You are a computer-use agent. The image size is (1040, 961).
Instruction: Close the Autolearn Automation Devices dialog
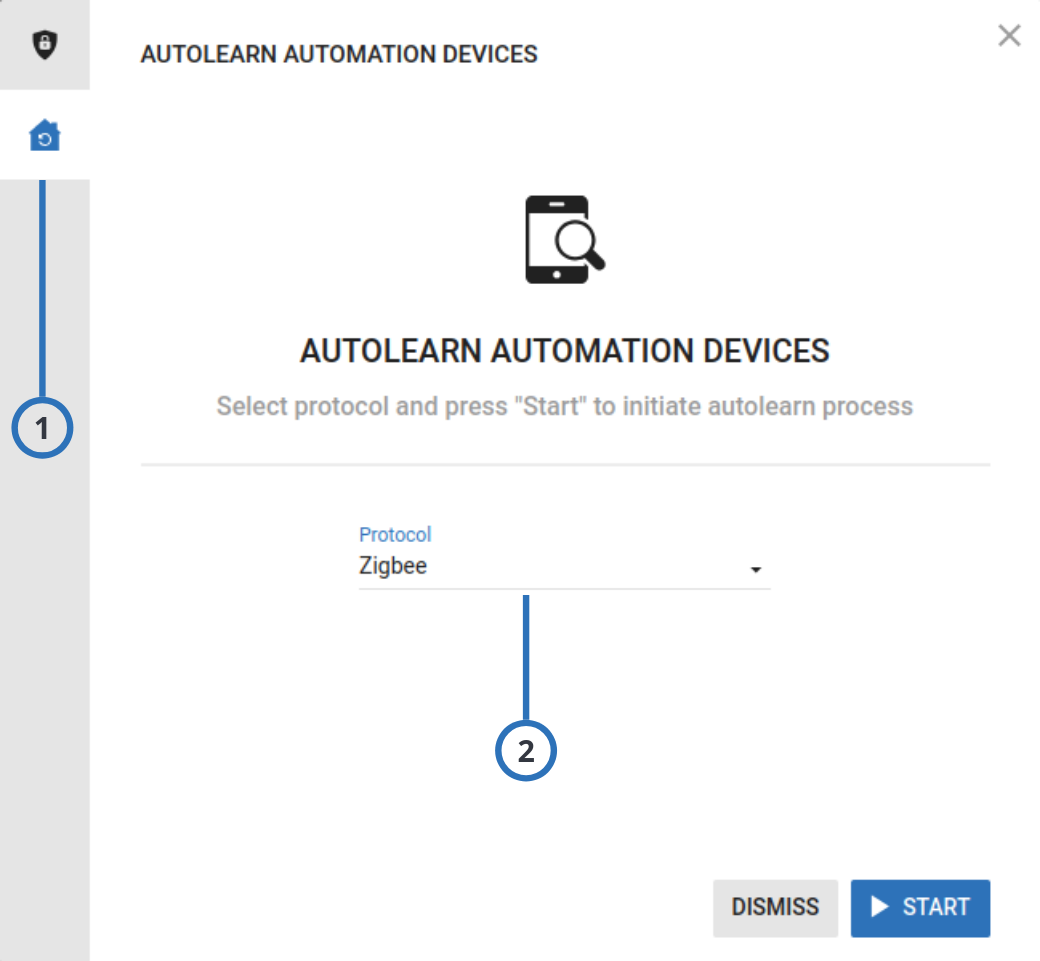point(1009,35)
